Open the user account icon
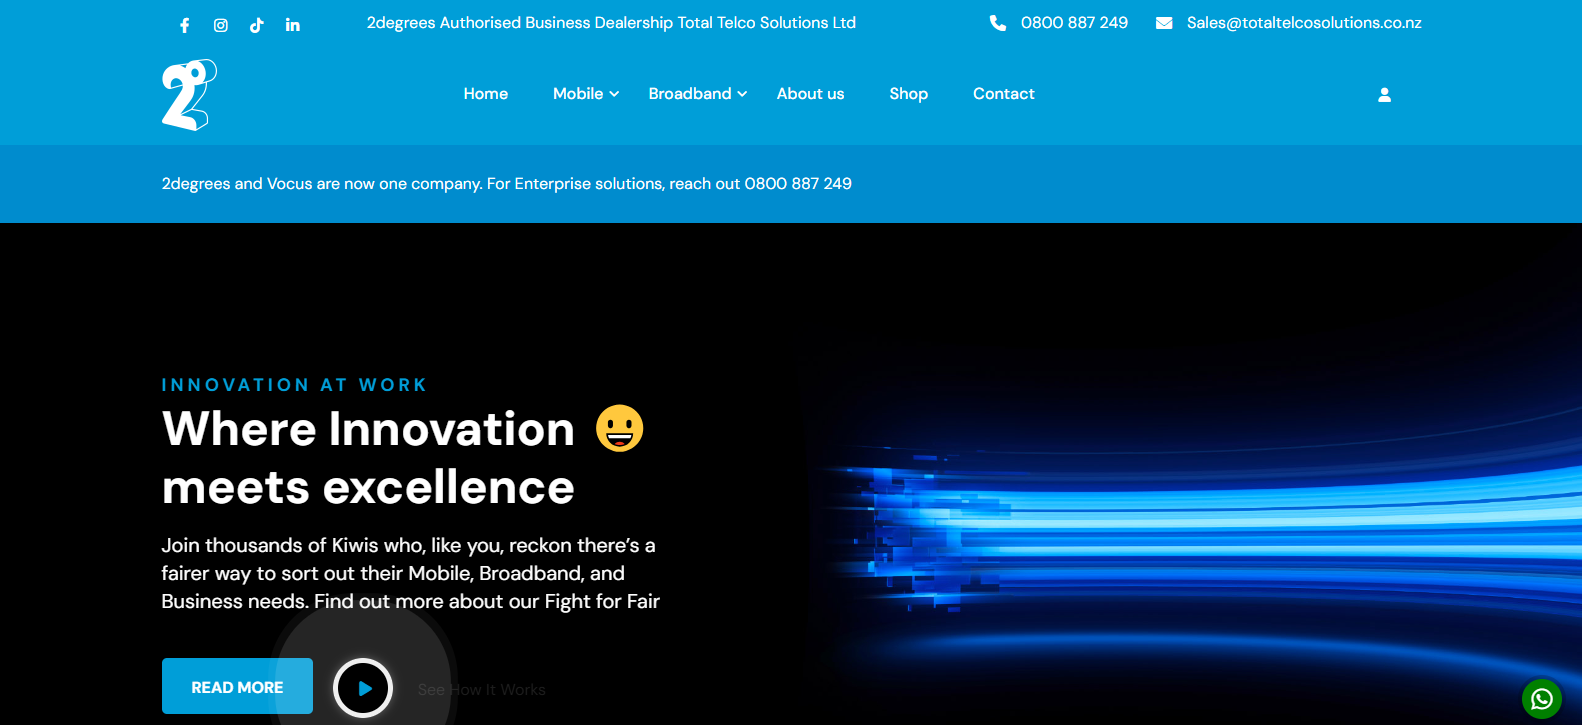Image resolution: width=1582 pixels, height=725 pixels. point(1384,95)
